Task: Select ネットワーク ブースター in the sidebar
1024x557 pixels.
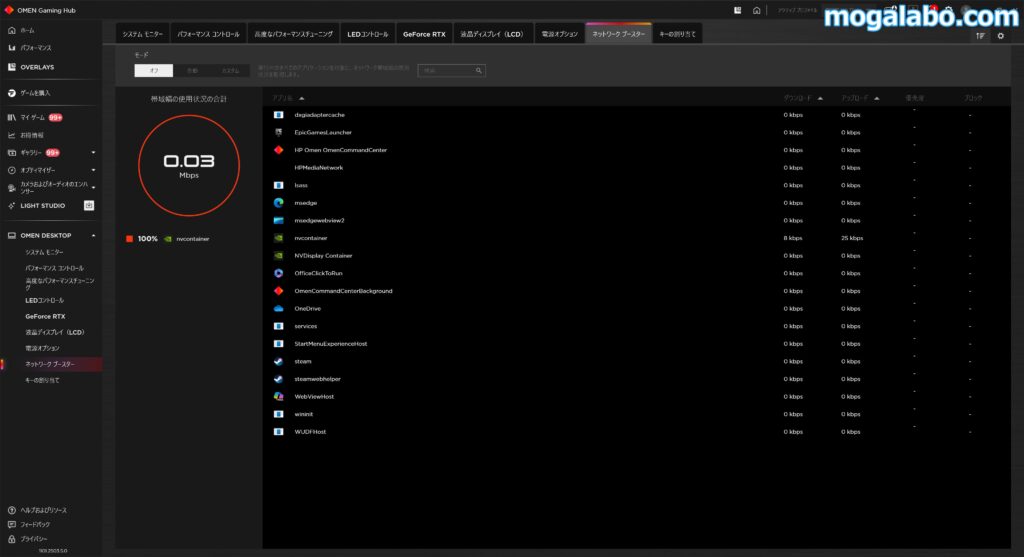Action: (50, 364)
